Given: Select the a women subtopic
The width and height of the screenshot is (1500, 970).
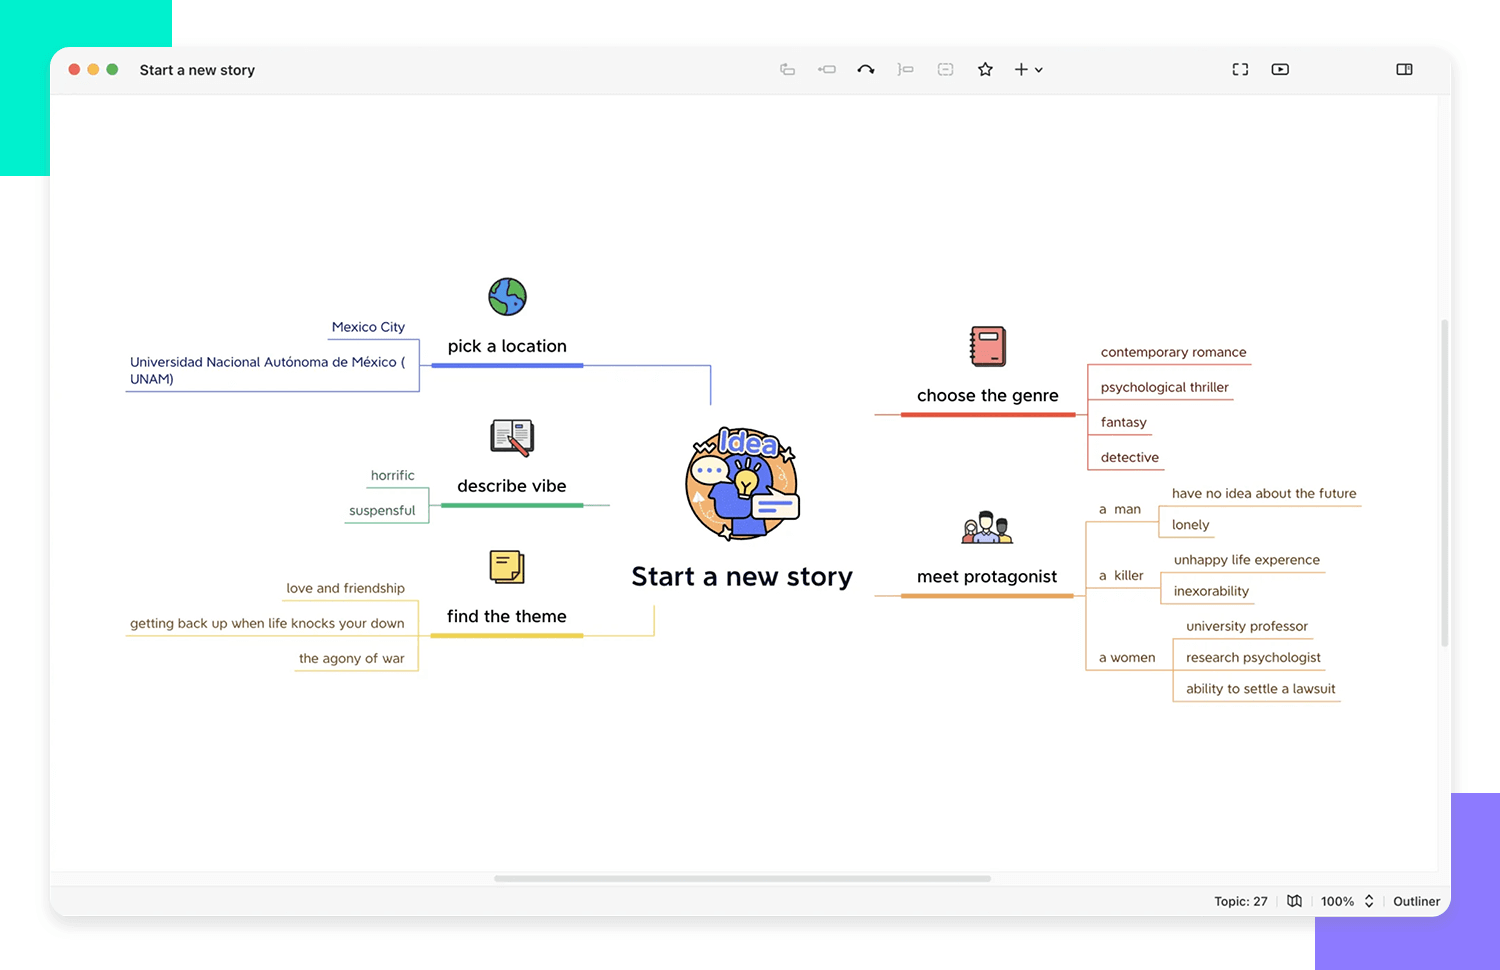Looking at the screenshot, I should (1126, 657).
